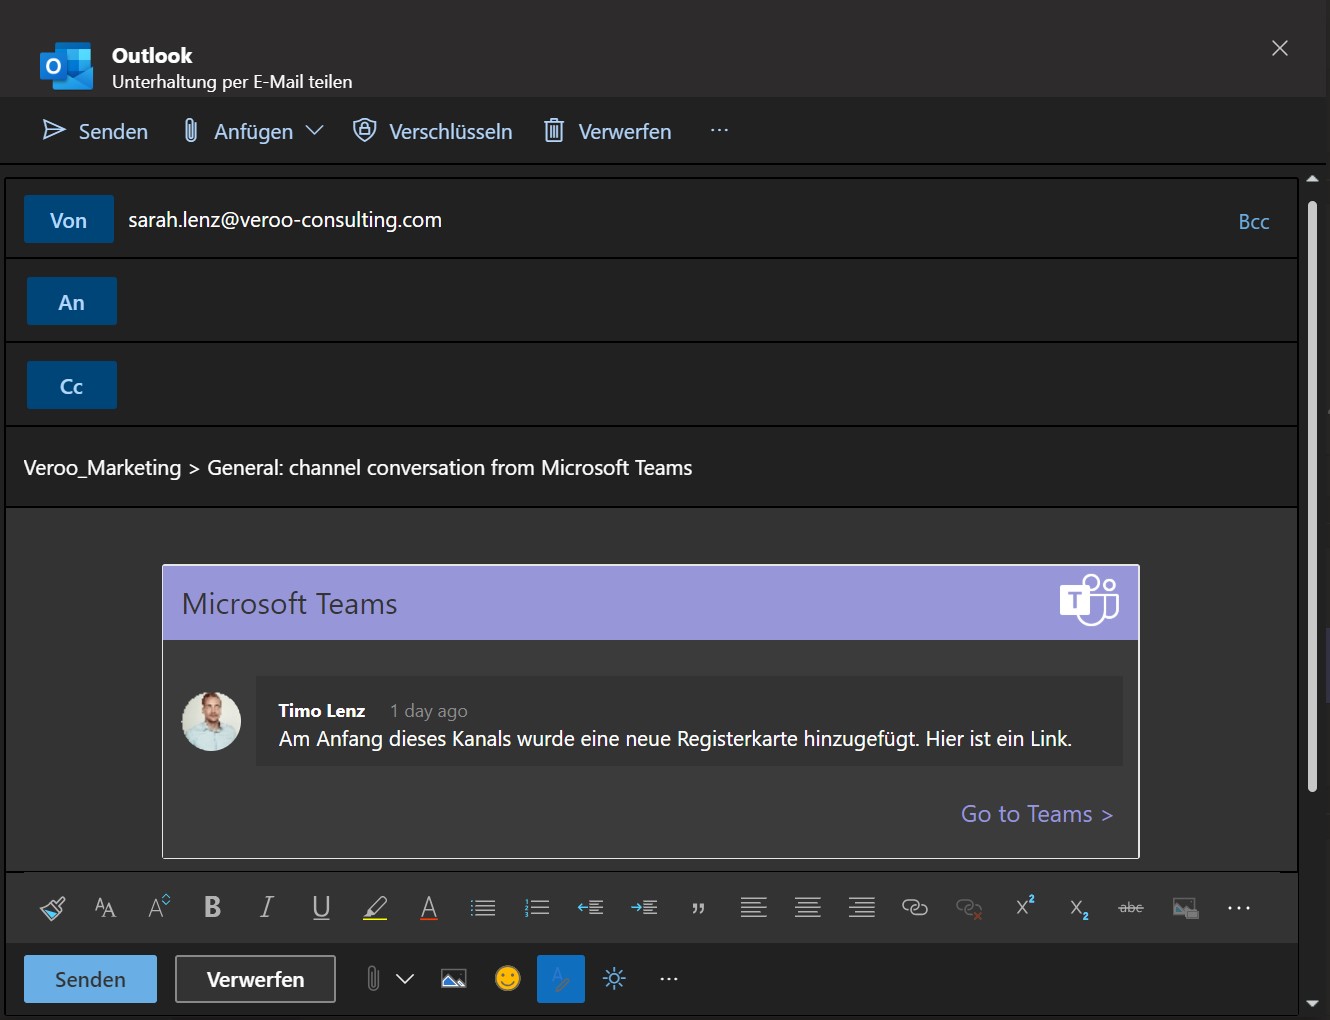1330x1020 pixels.
Task: Toggle bold formatting
Action: (x=212, y=907)
